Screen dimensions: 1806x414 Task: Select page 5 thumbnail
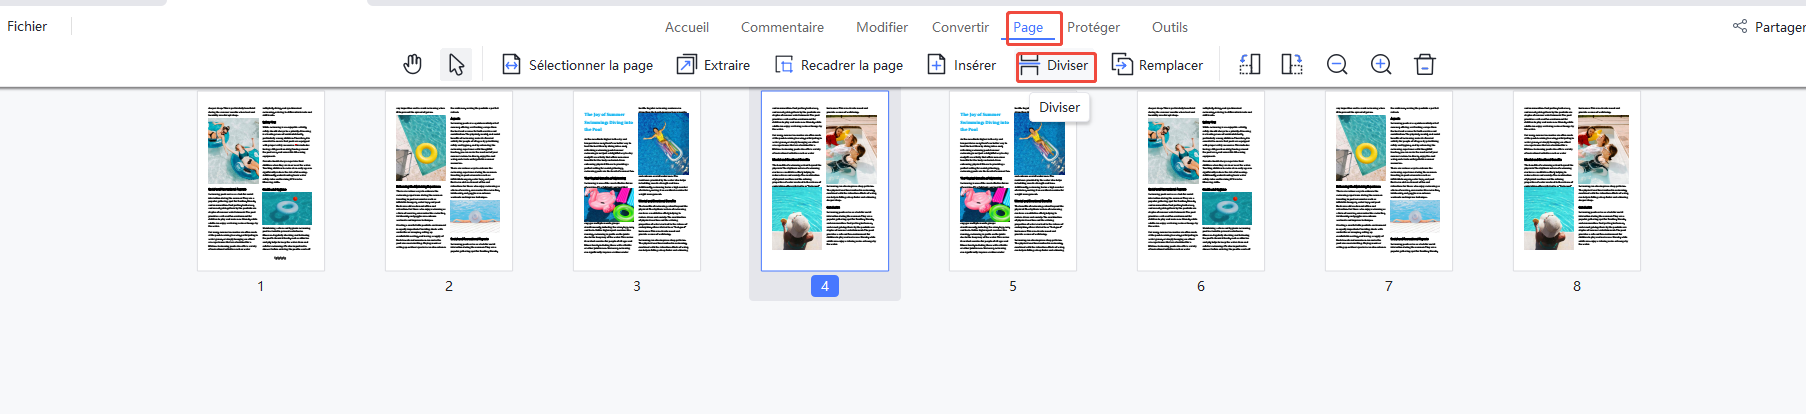(x=1013, y=181)
